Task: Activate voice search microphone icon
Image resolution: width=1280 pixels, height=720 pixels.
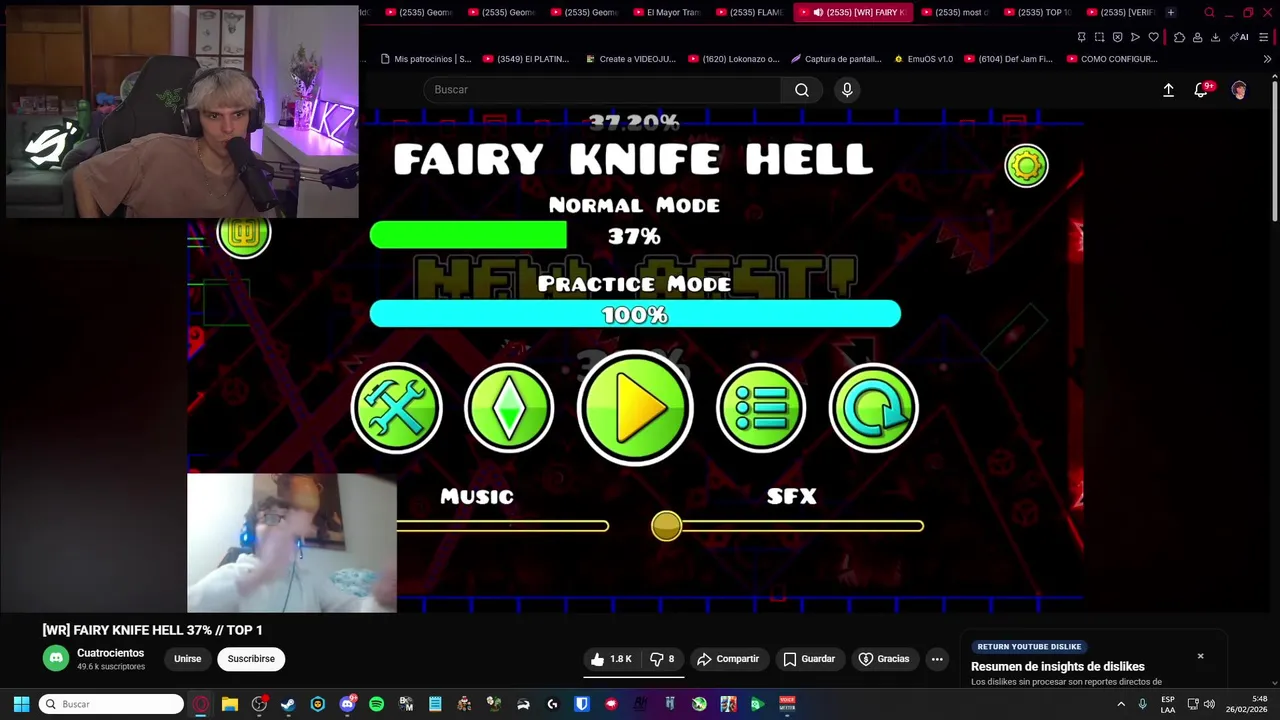Action: (x=847, y=90)
